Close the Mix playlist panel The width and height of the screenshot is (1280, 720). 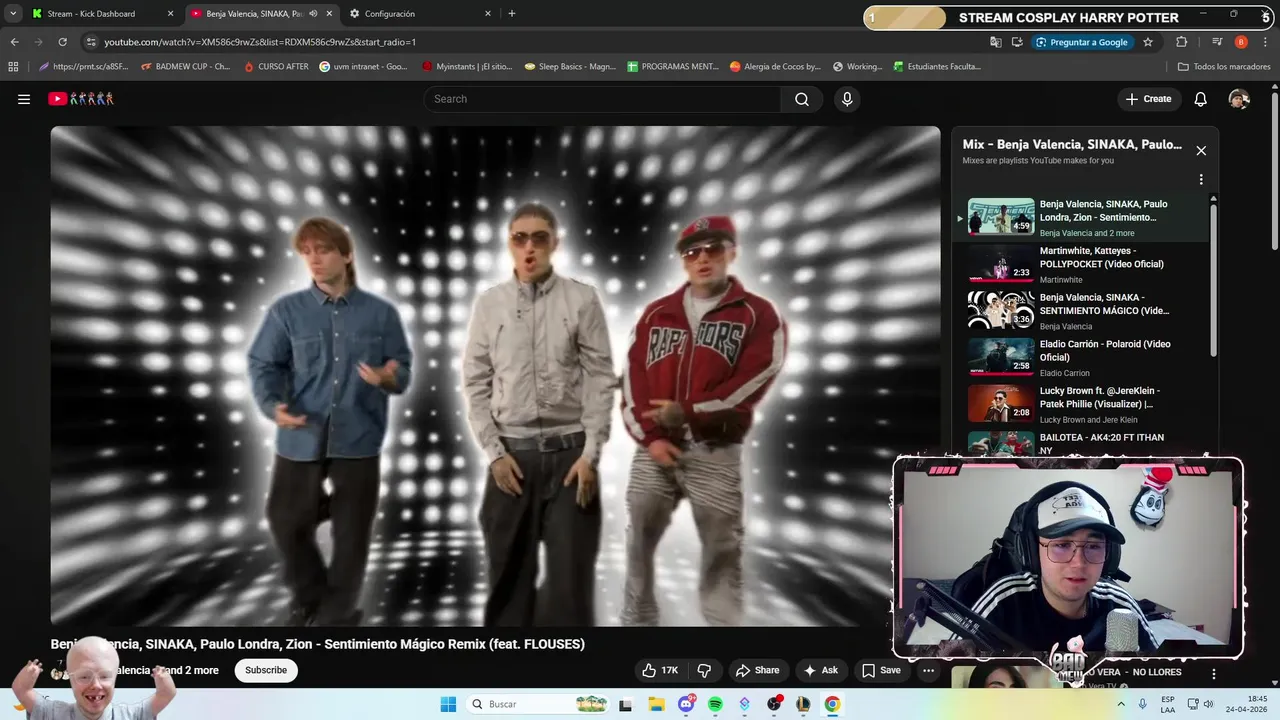(1201, 151)
